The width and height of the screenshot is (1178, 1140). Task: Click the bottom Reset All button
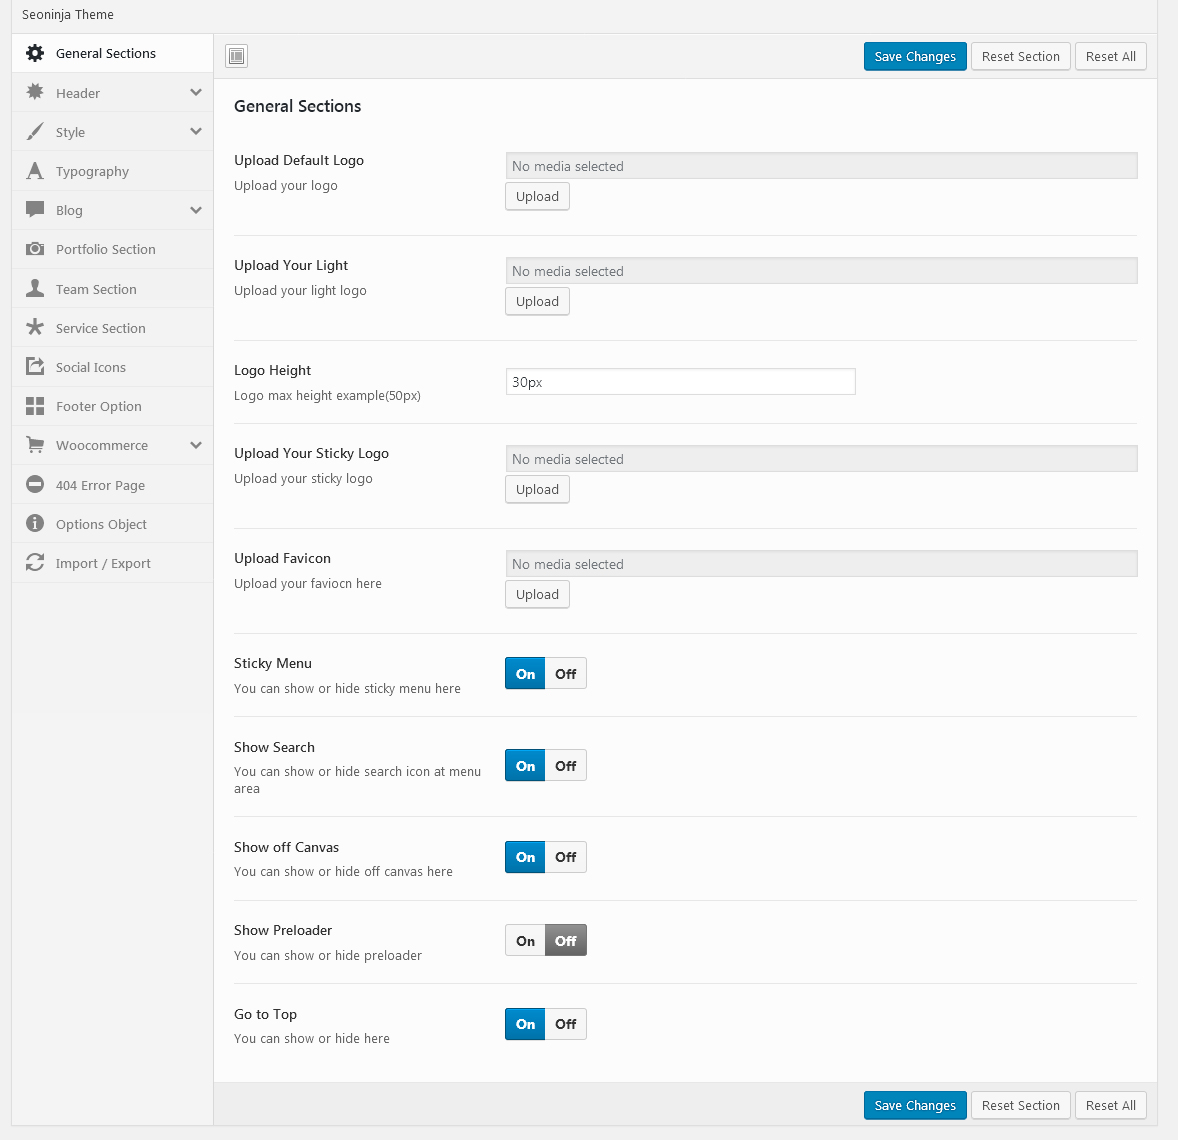coord(1110,1105)
